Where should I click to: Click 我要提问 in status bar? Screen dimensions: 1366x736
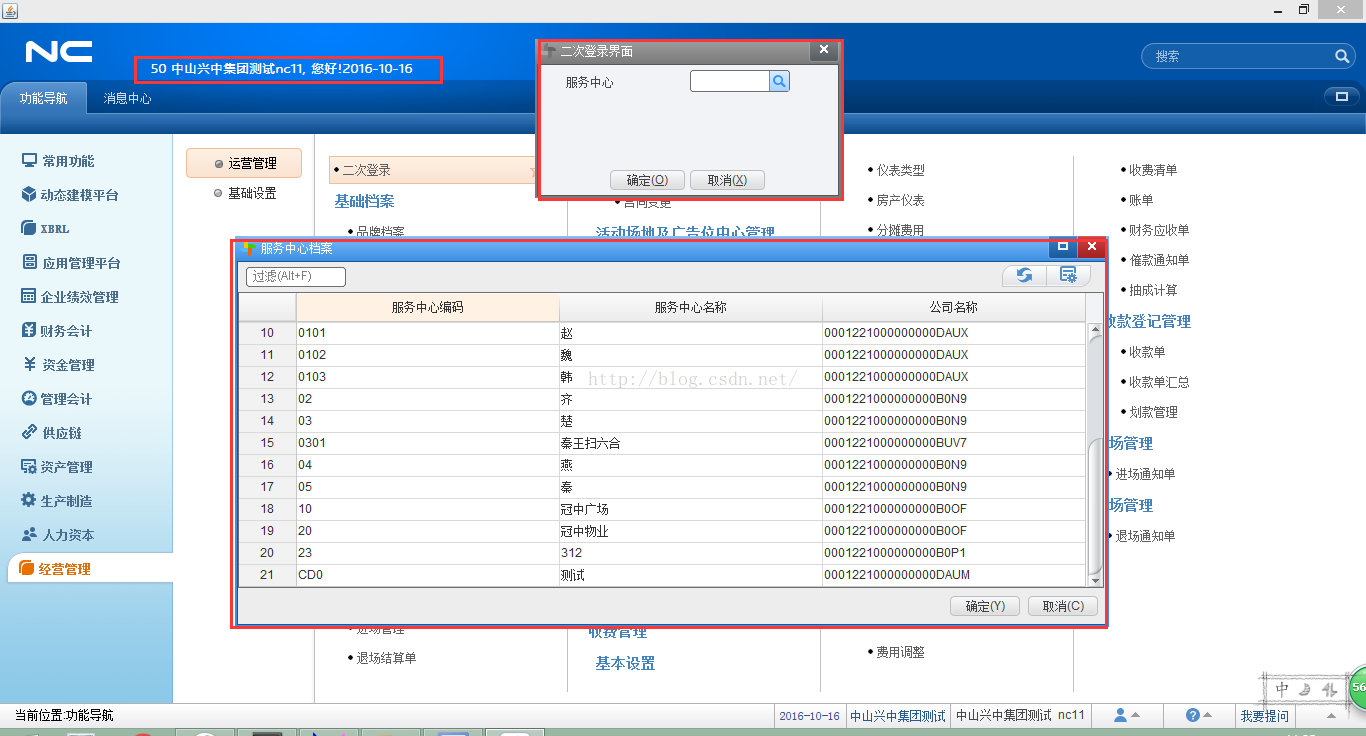(1265, 716)
